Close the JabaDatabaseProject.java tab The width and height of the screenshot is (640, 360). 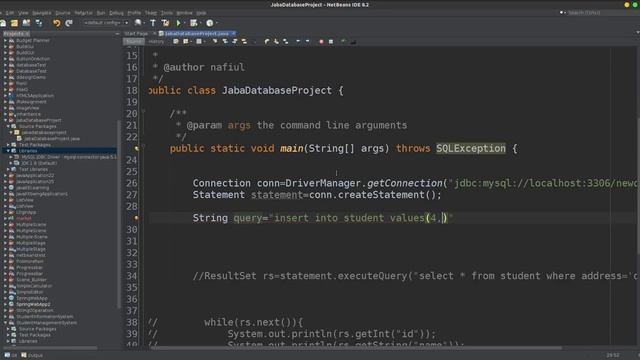point(233,33)
